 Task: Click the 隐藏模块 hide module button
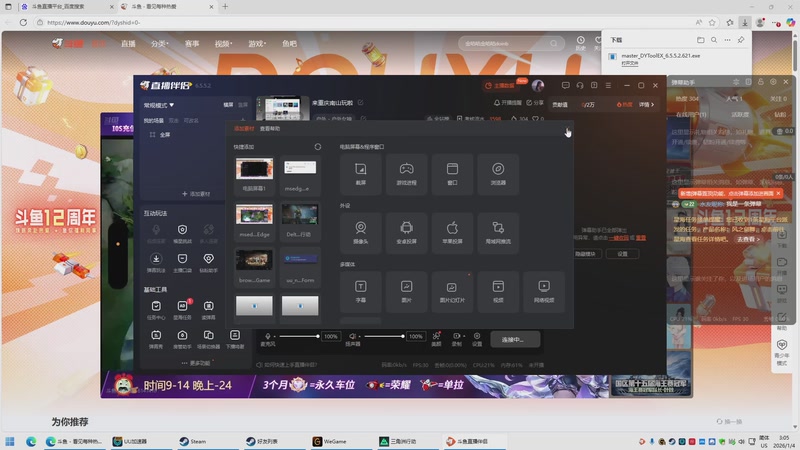tap(586, 254)
